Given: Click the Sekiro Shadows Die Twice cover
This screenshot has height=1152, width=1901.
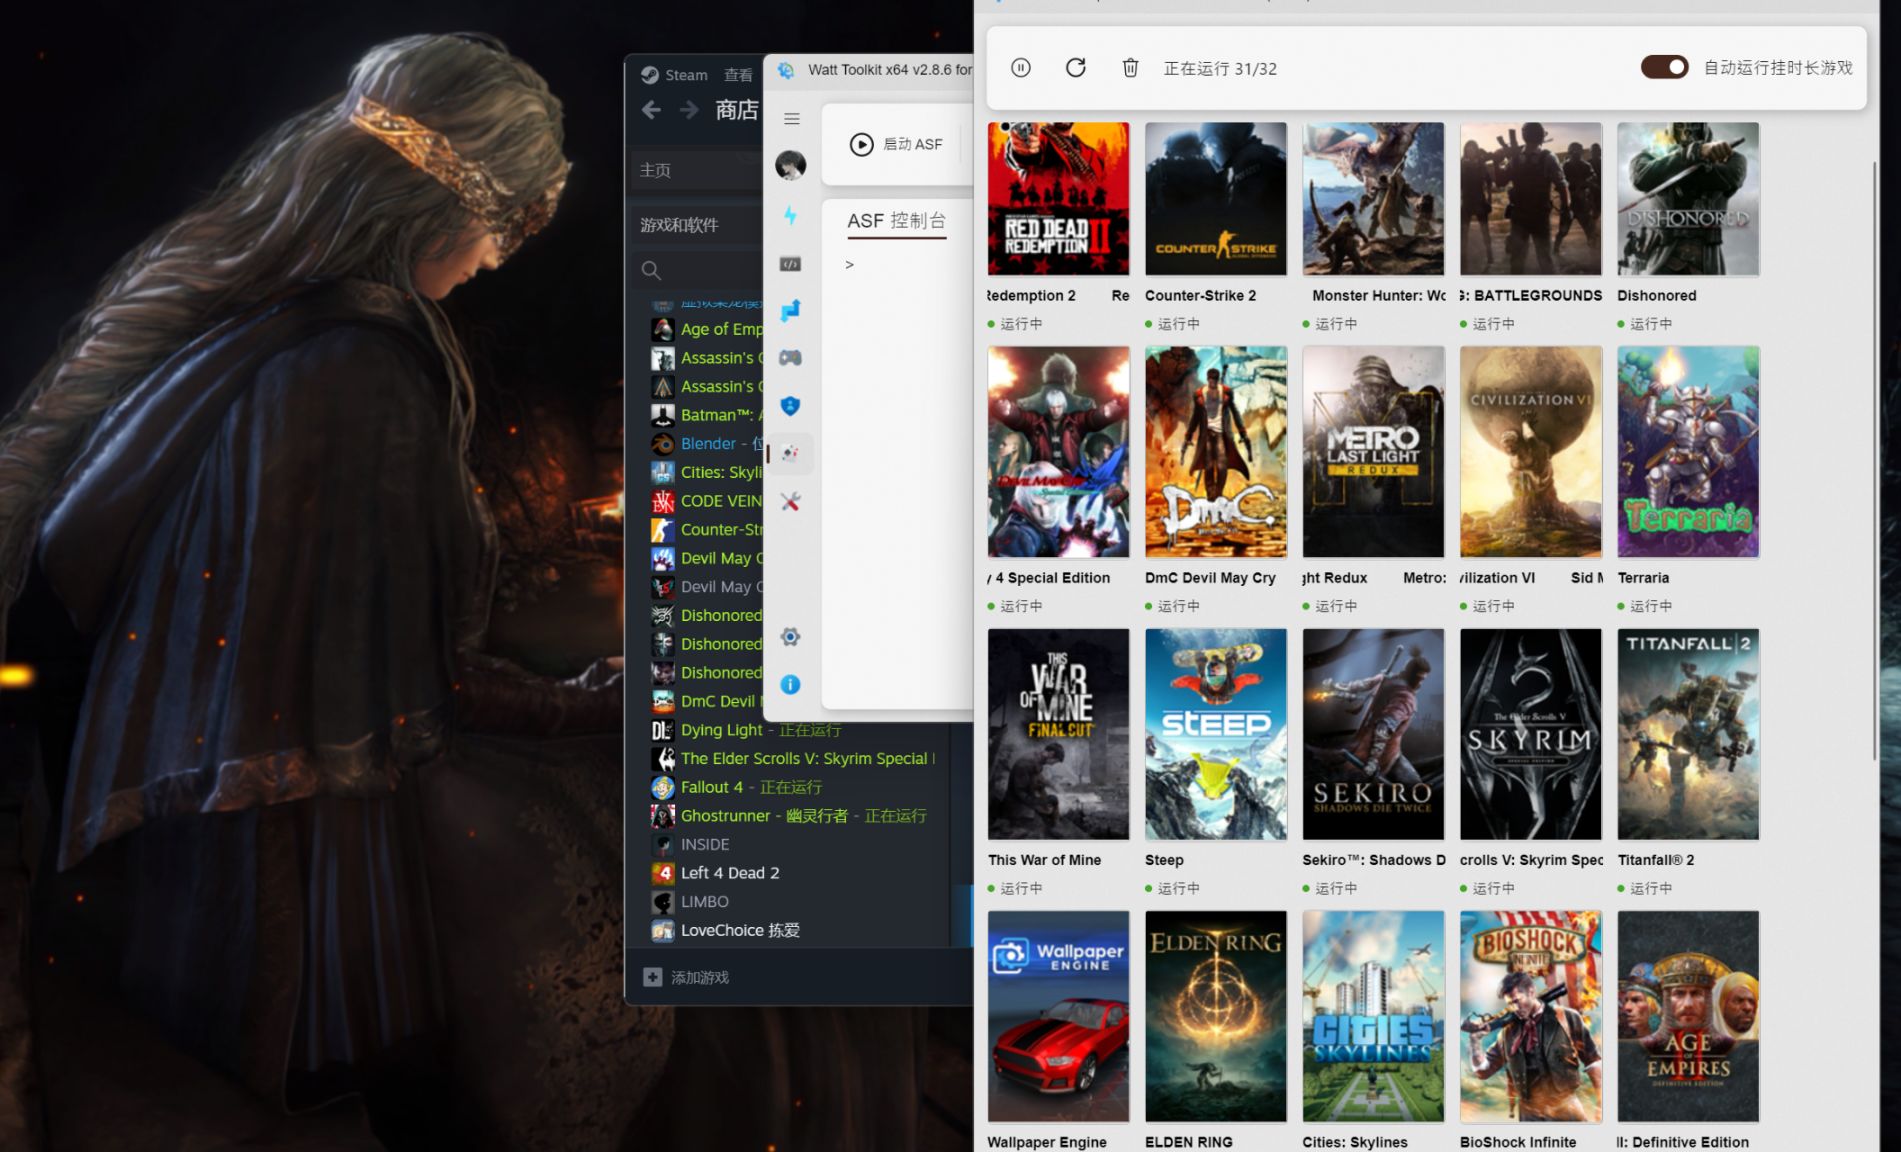Looking at the screenshot, I should click(1373, 734).
